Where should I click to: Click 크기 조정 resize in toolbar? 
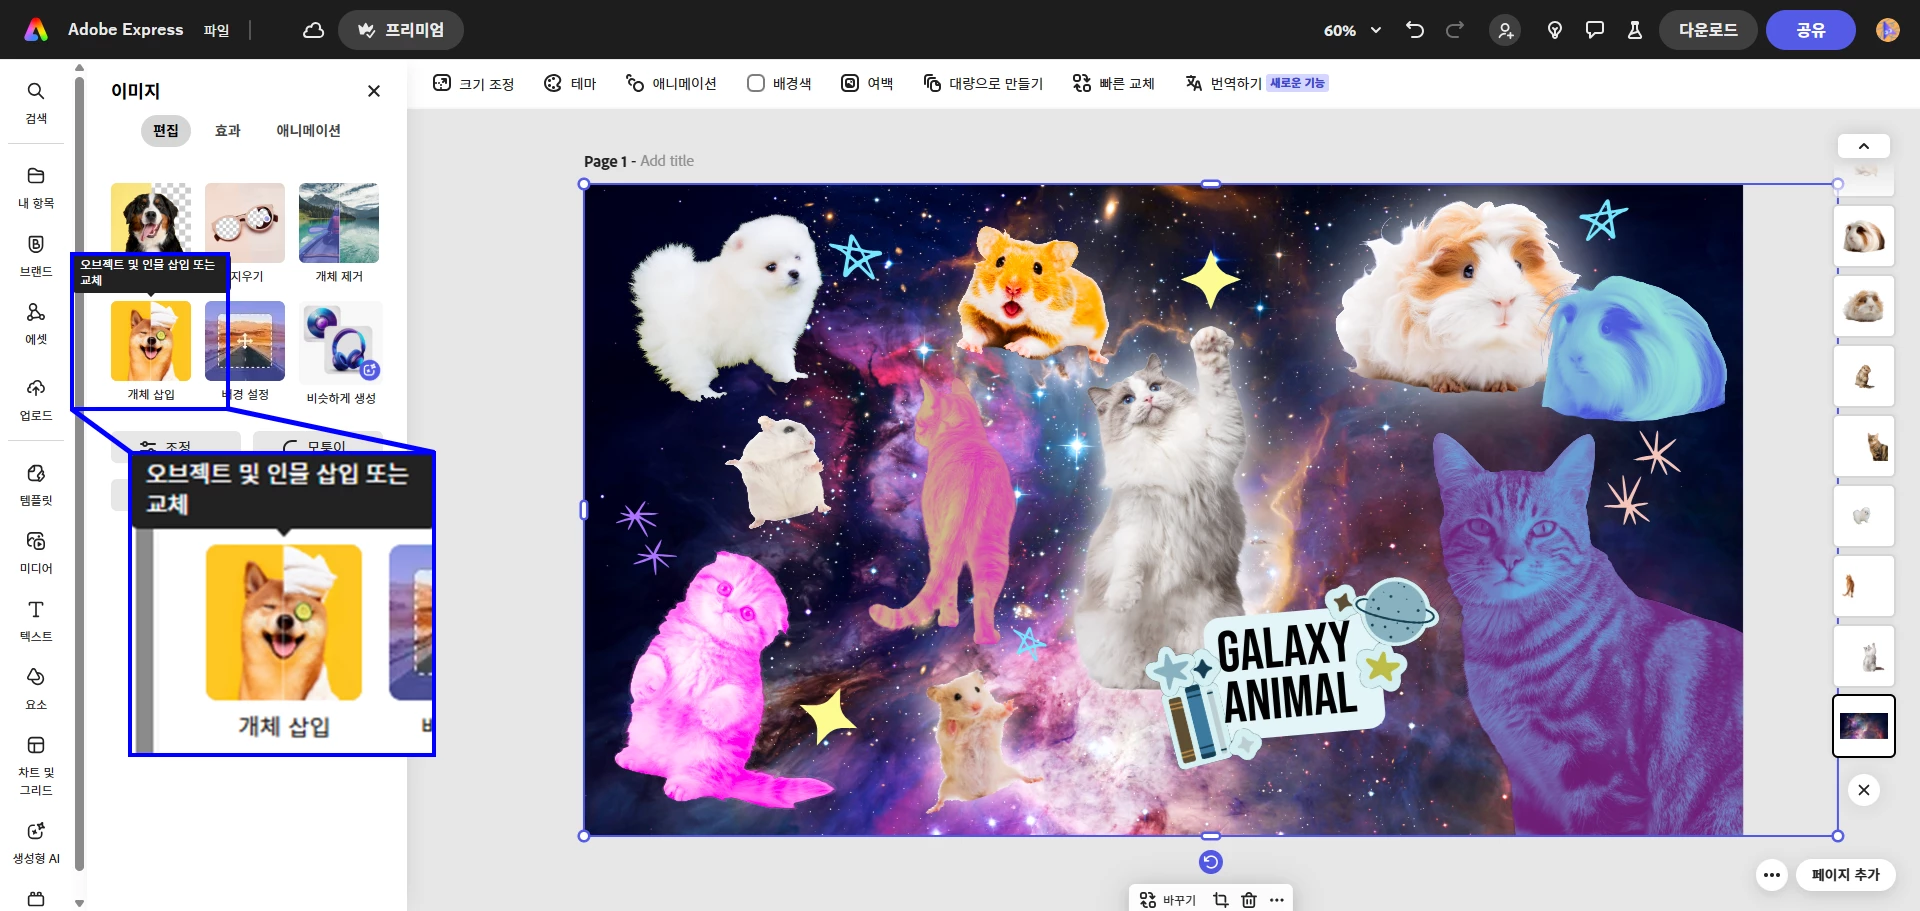pyautogui.click(x=473, y=83)
